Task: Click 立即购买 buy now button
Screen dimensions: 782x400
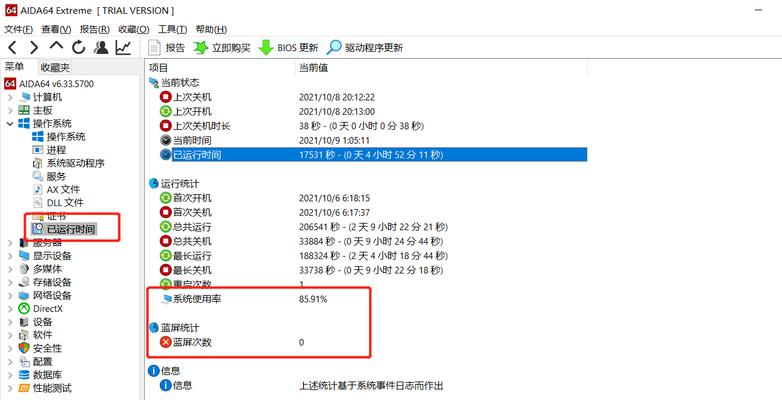Action: [x=222, y=48]
